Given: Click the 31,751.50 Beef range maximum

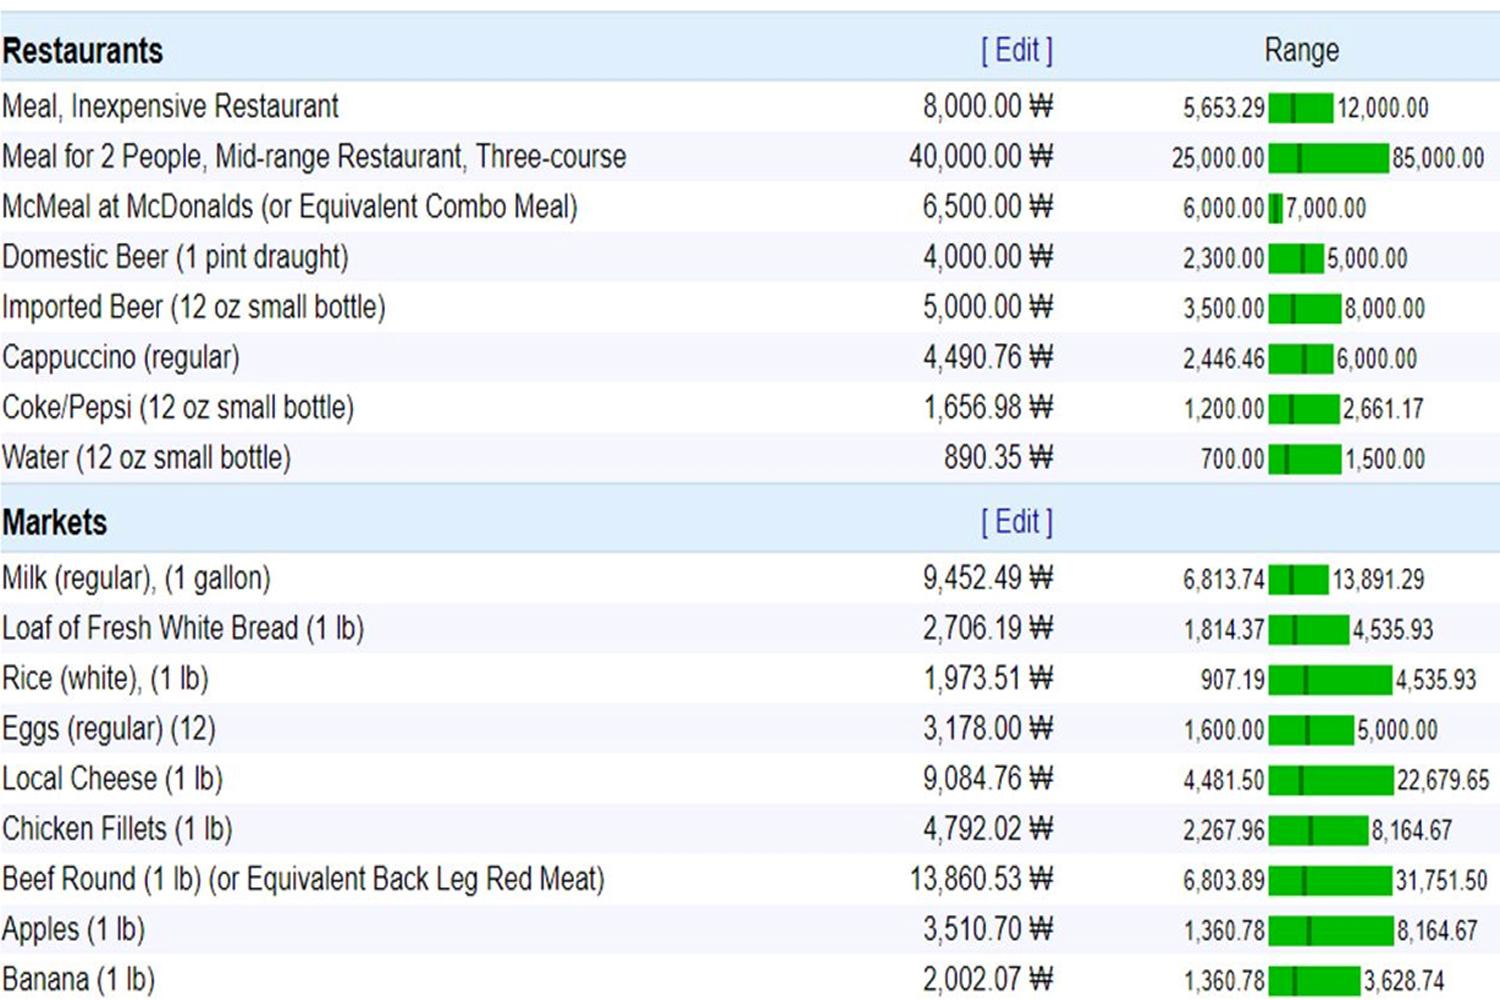Looking at the screenshot, I should (x=1442, y=881).
